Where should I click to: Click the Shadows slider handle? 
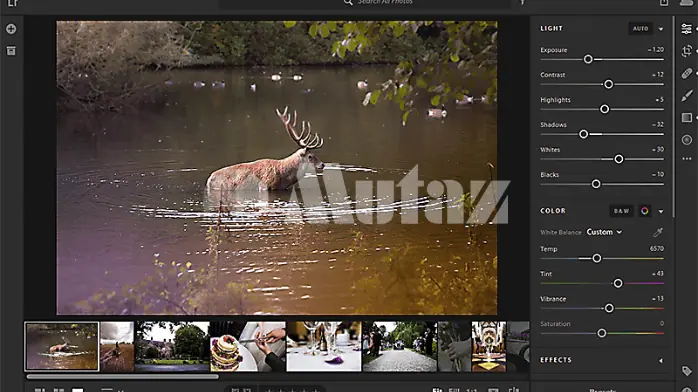coord(584,134)
